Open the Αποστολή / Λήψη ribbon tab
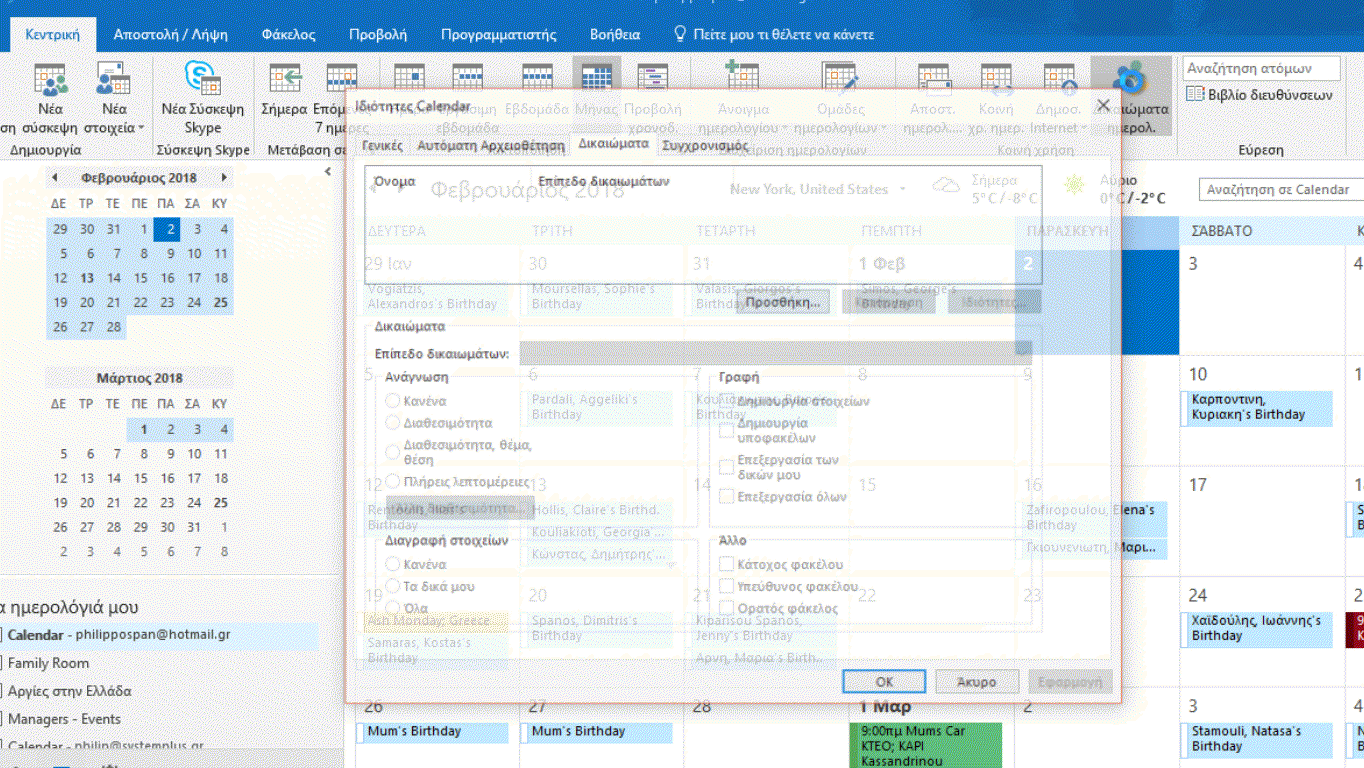Screen dimensions: 1364x768 (170, 34)
